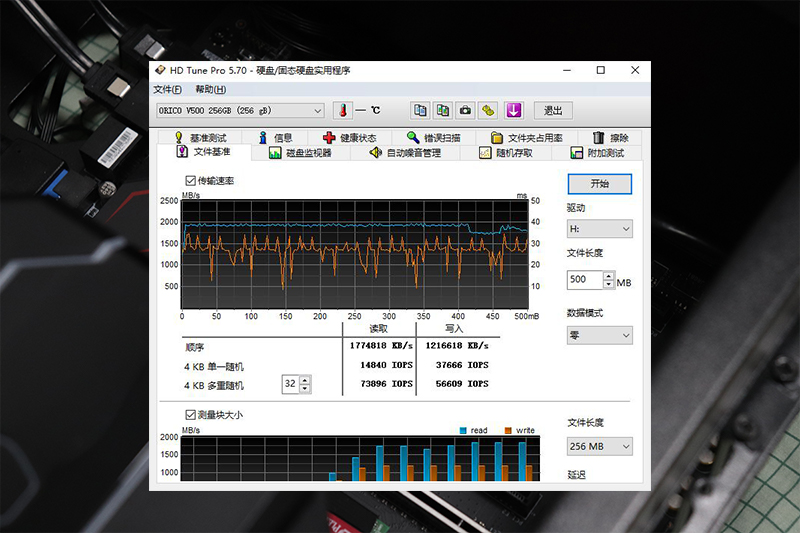800x533 pixels.
Task: Click the copy screenshot to clipboard icon
Action: pos(442,110)
